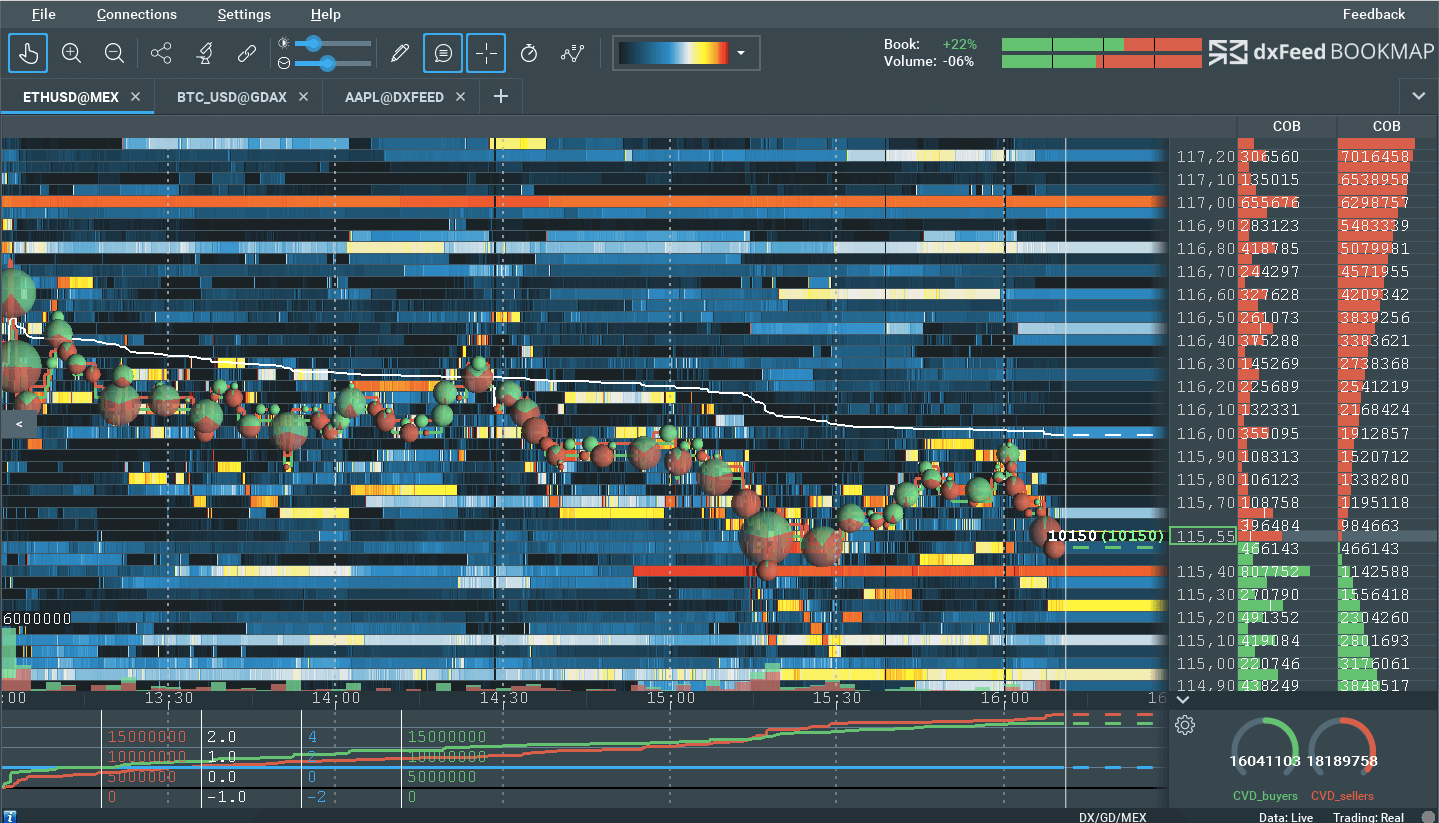1439x823 pixels.
Task: Click the stopwatch timer icon
Action: coord(529,53)
